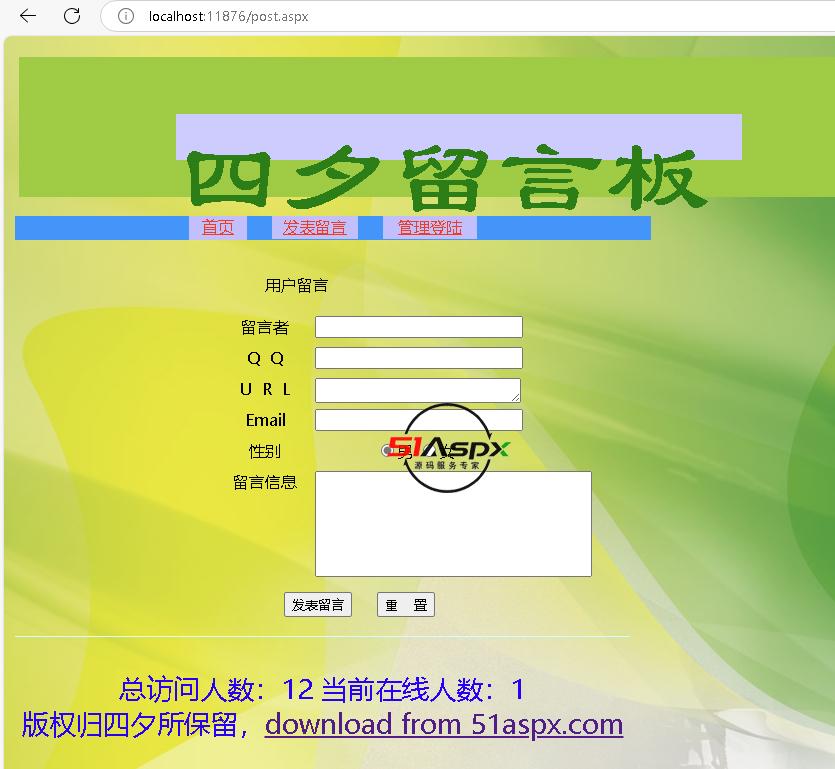This screenshot has height=769, width=835.
Task: Open the 首页 navigation link
Action: (x=218, y=228)
